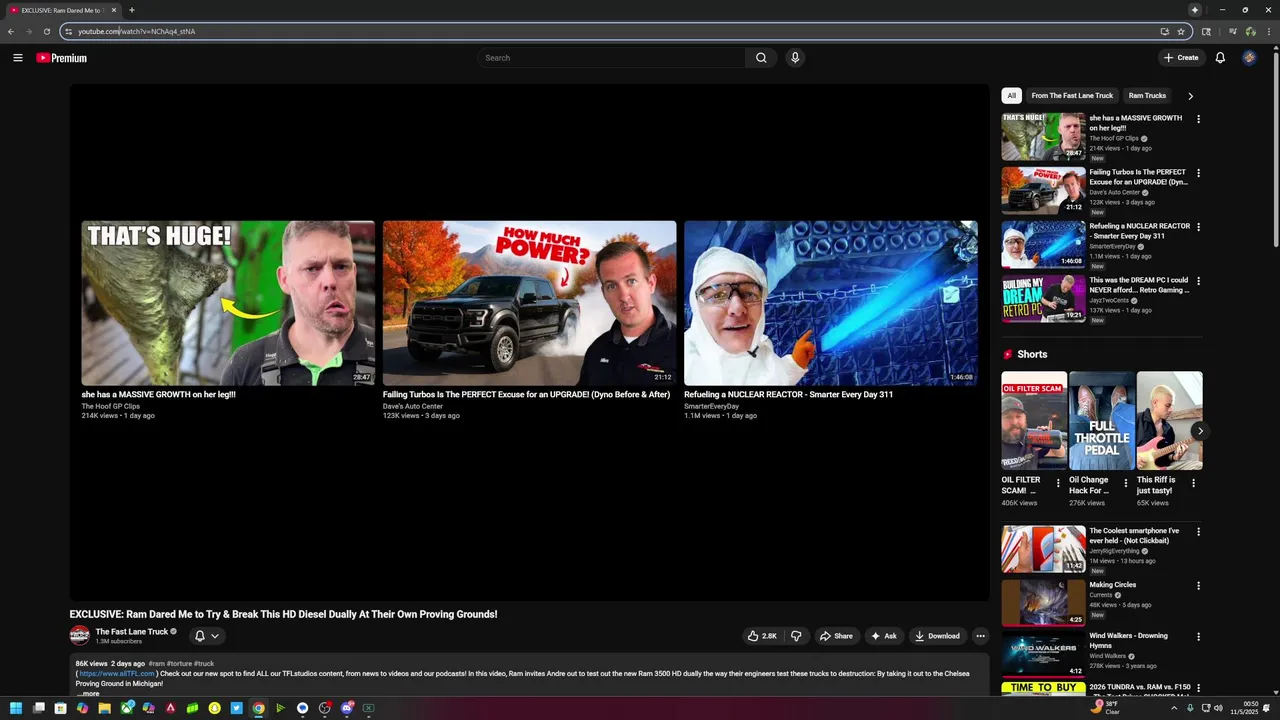Open options for 'Refueling a NUCLEAR REACTOR' sidebar video
This screenshot has width=1280, height=720.
[1198, 227]
